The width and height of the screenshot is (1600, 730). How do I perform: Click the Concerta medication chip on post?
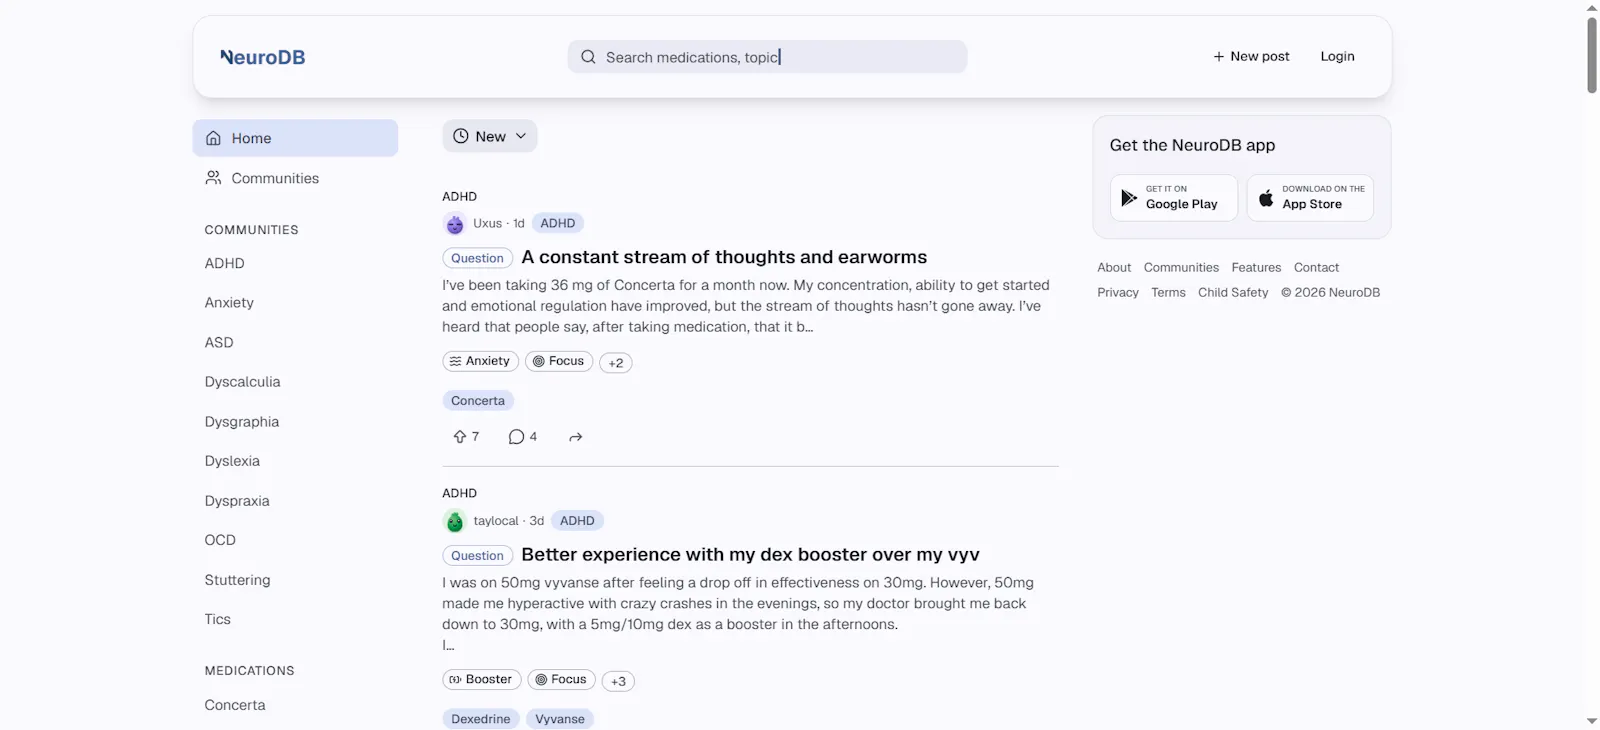coord(478,401)
